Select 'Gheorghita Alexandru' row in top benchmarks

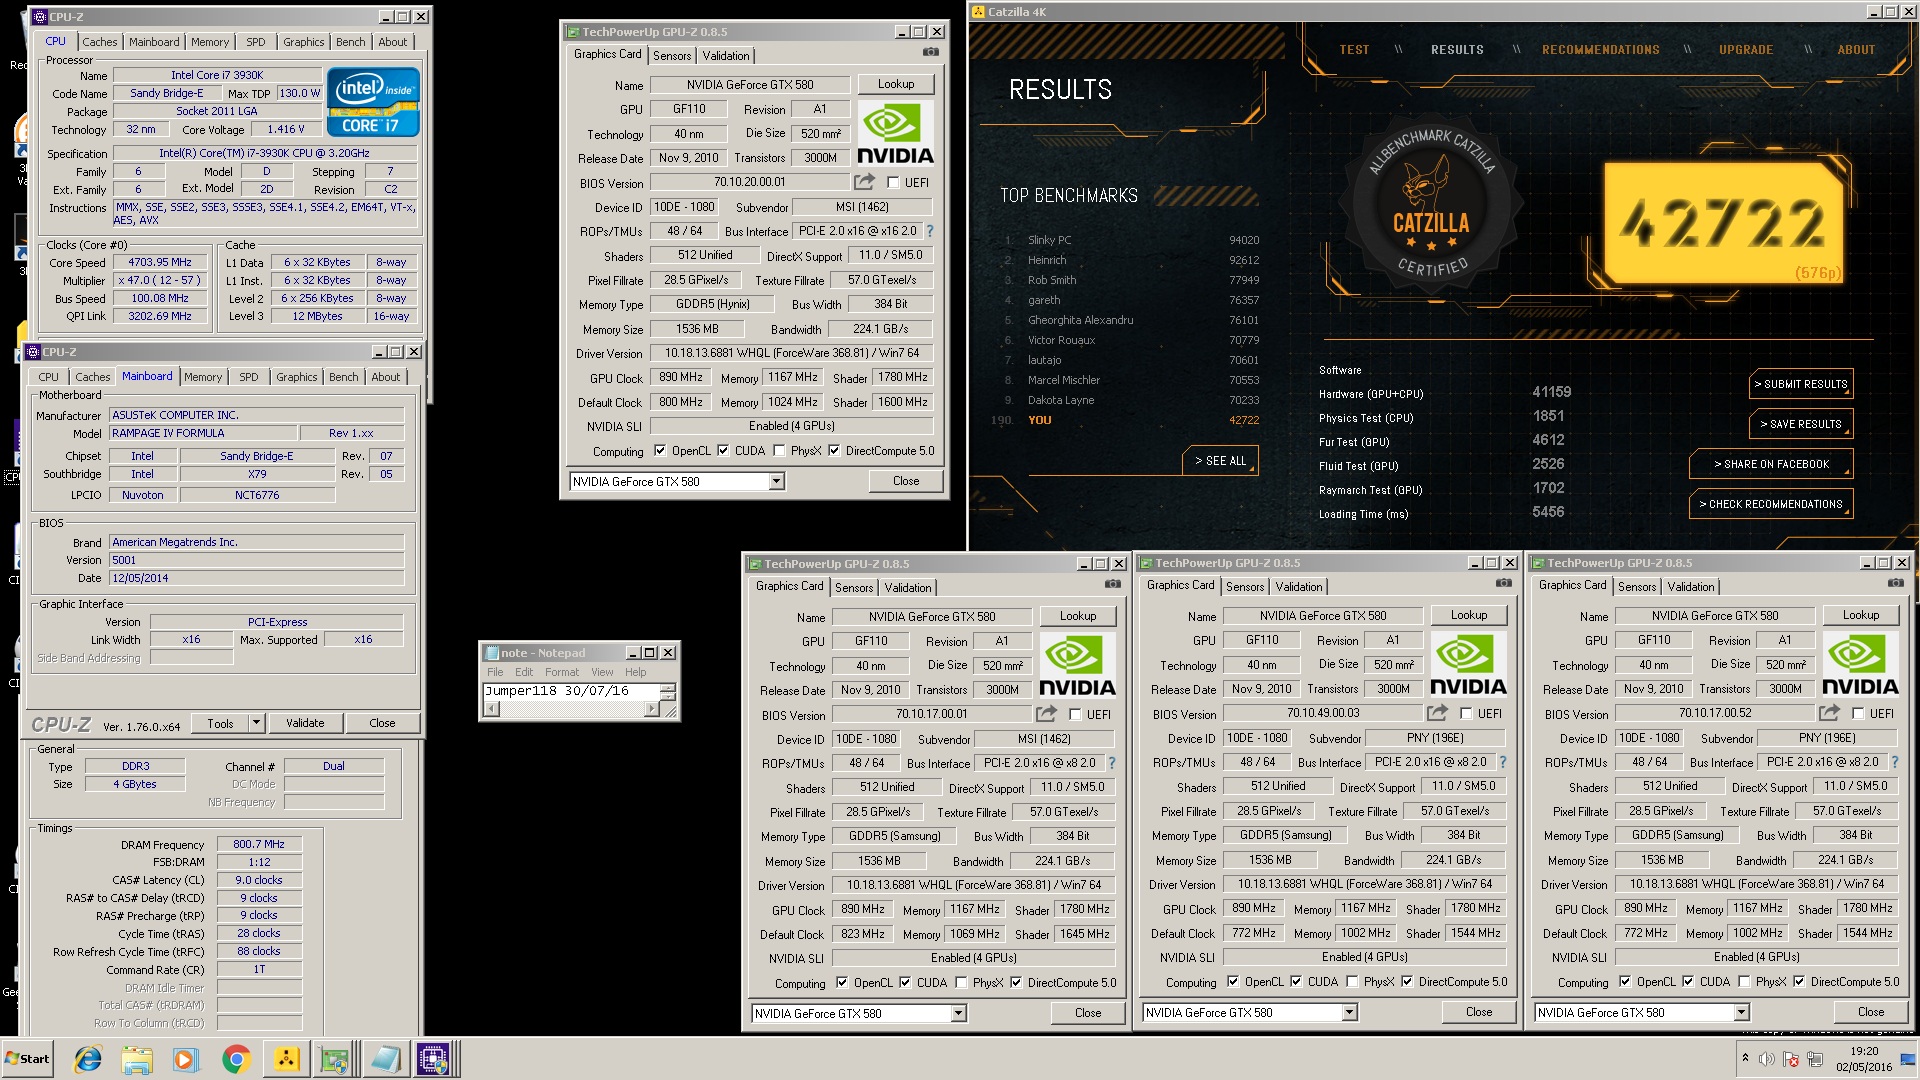point(1132,320)
